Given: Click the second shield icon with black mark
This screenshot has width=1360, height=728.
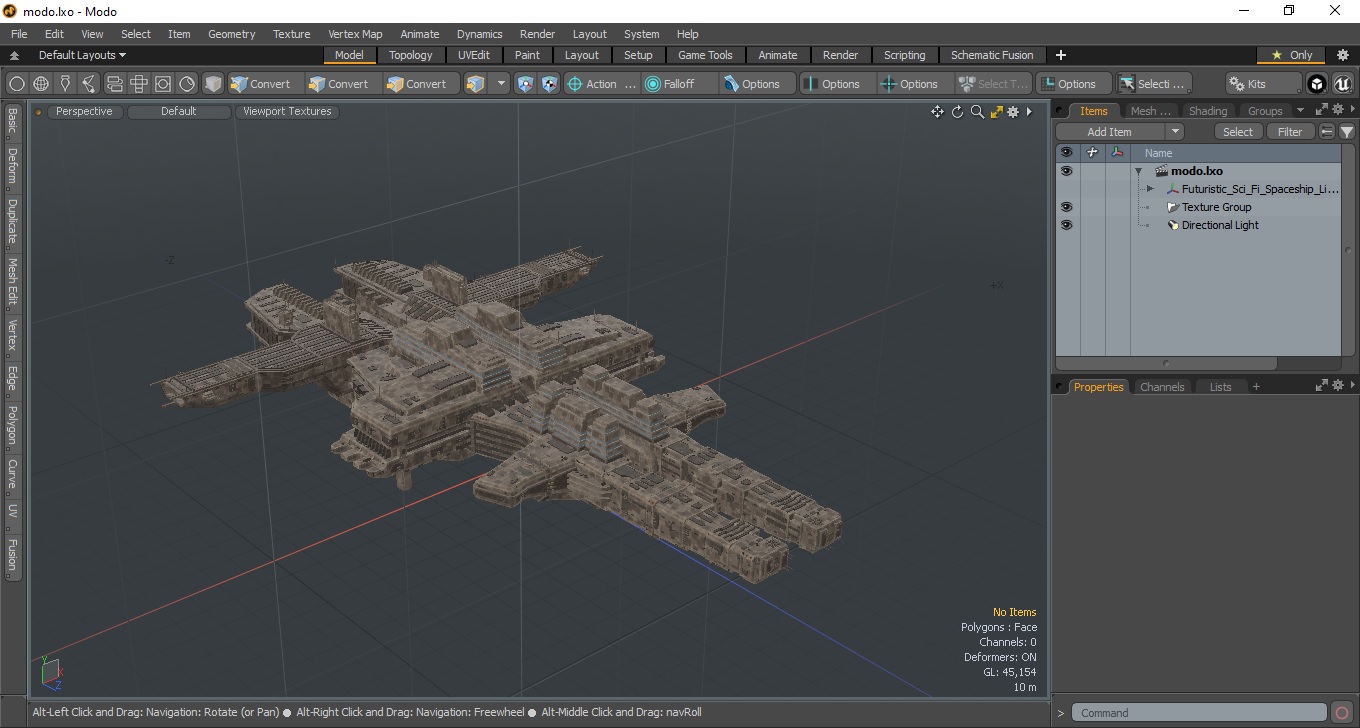Looking at the screenshot, I should [x=549, y=84].
